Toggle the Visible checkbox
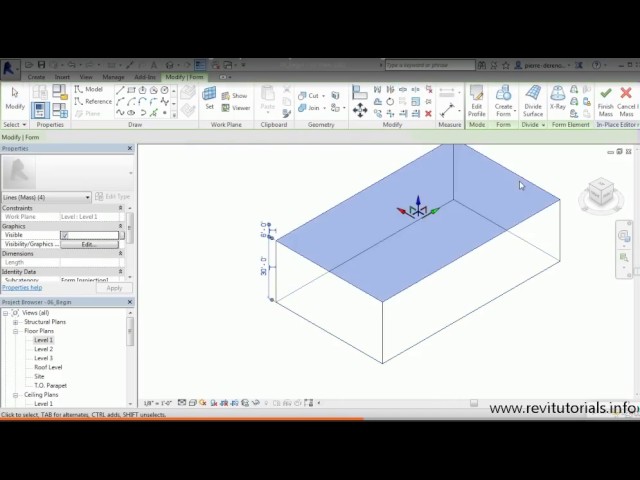Screen dimensions: 640x480 [x=65, y=235]
